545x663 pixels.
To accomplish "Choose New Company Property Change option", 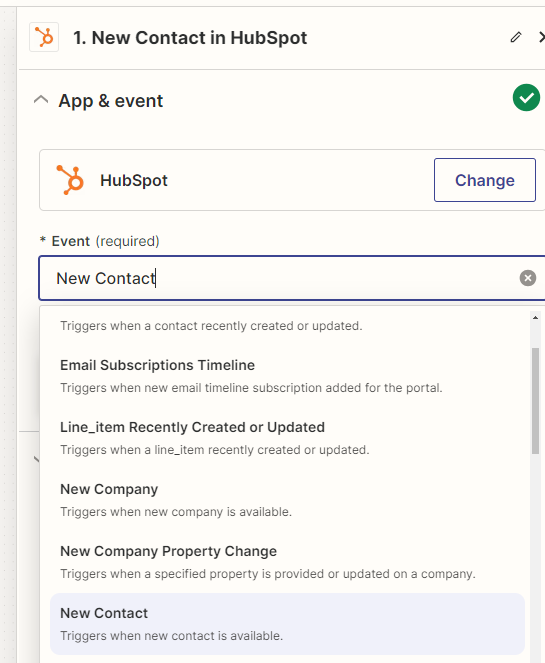I will (x=288, y=562).
